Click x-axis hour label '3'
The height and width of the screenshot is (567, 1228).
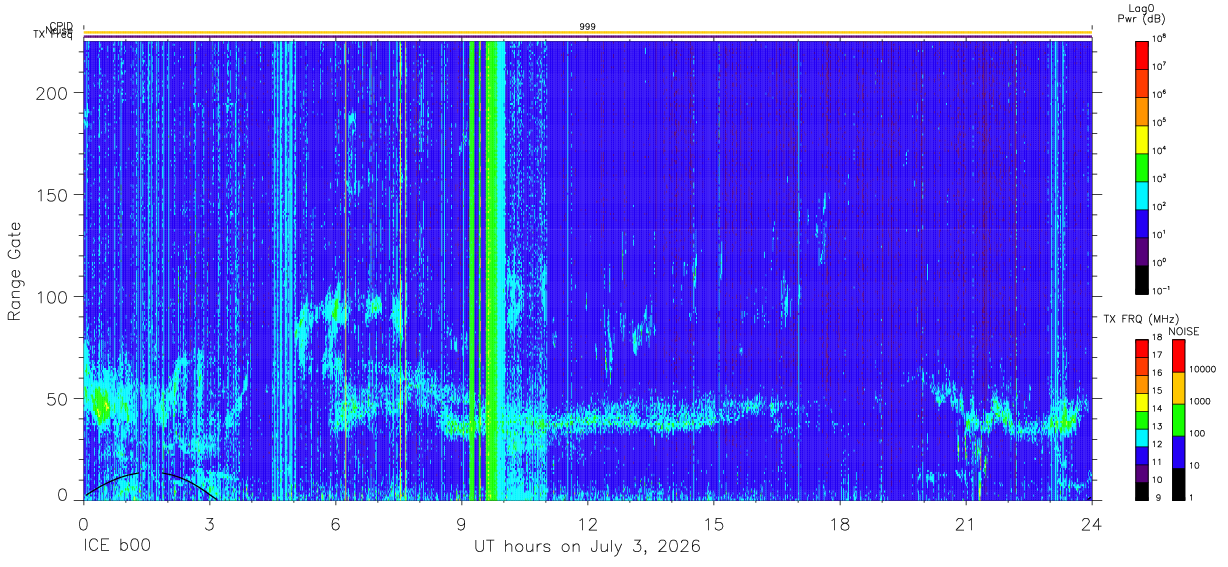point(210,523)
